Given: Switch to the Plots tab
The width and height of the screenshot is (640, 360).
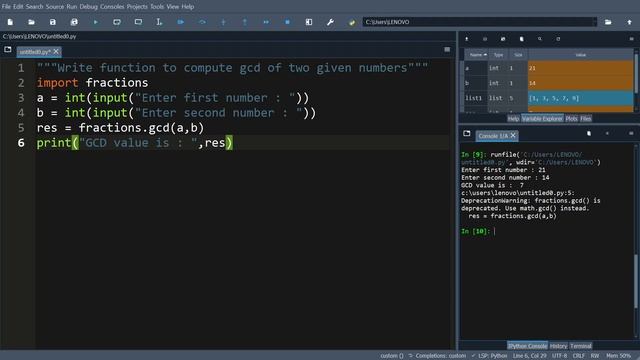Looking at the screenshot, I should click(571, 119).
